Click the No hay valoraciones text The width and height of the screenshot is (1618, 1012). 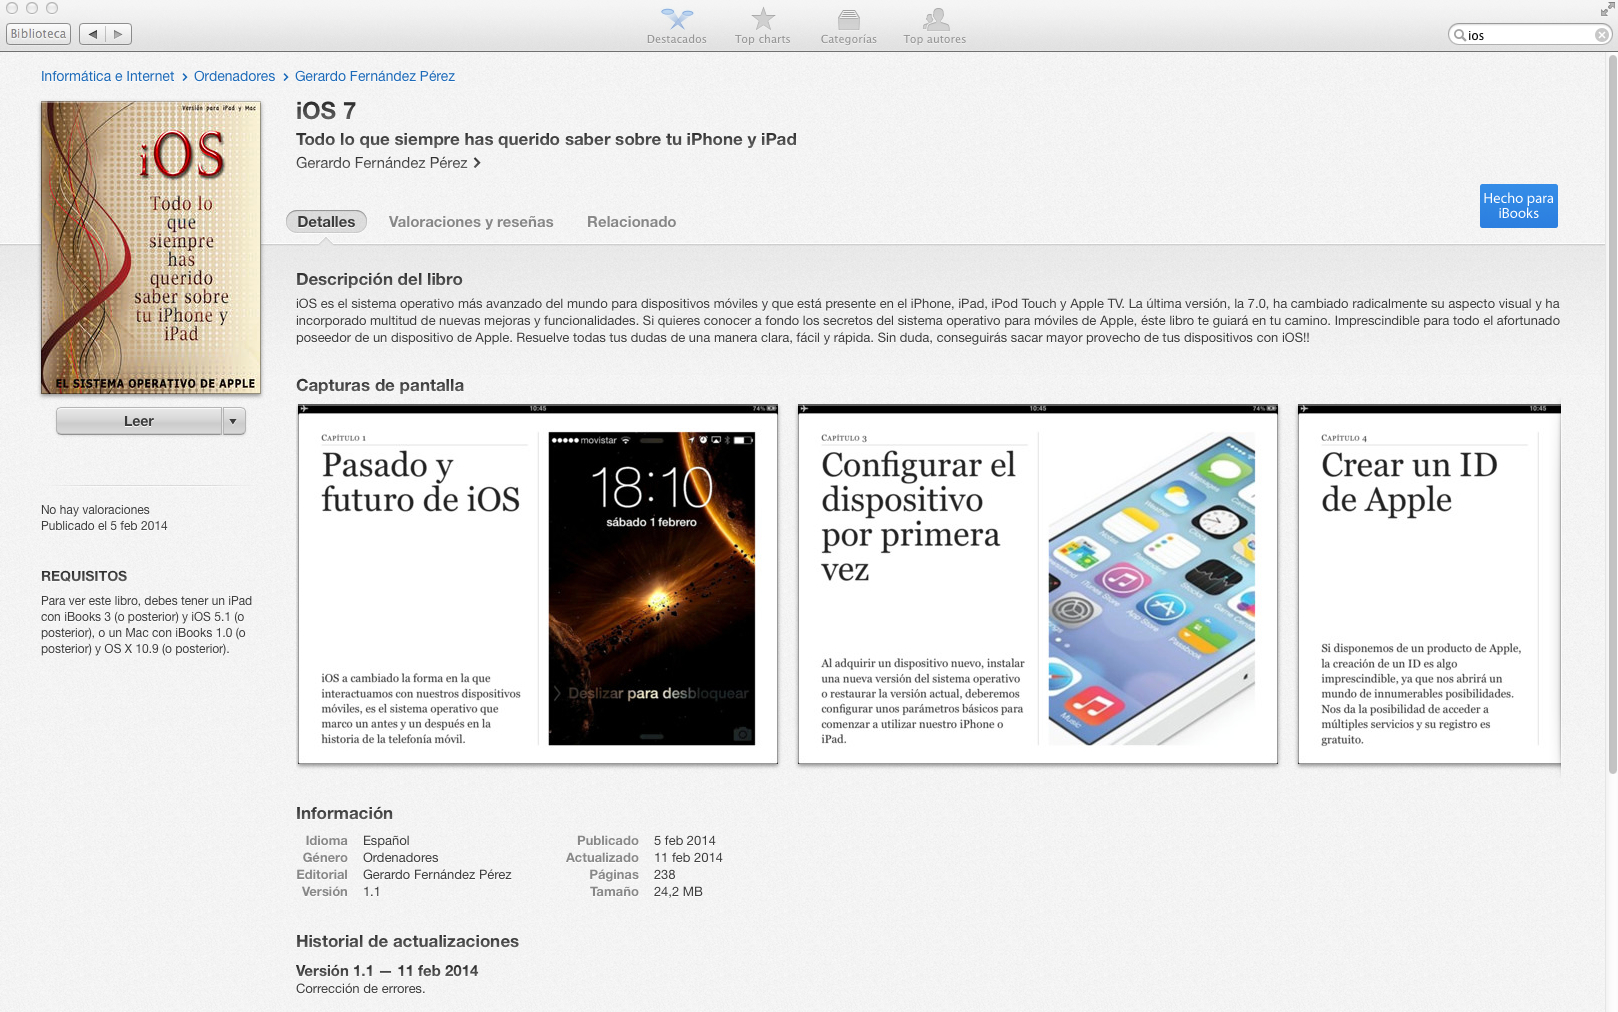coord(95,510)
